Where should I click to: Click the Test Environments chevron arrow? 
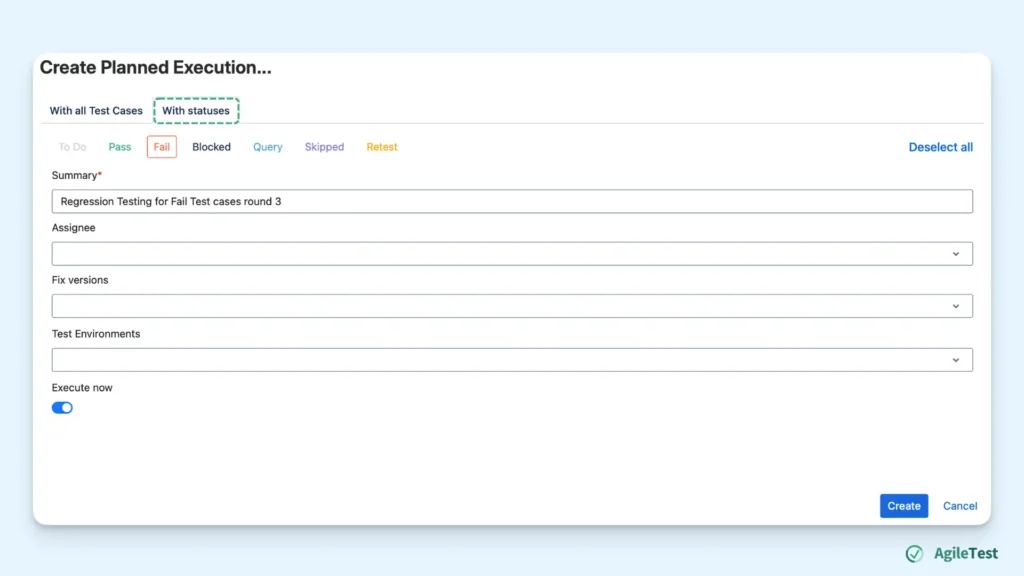pos(955,360)
